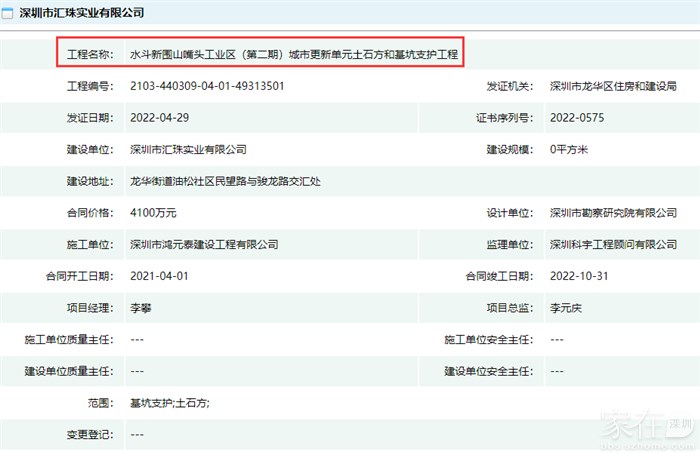700x454 pixels.
Task: Click the 范围 value 基坑支护;土石方;
Action: click(x=169, y=403)
